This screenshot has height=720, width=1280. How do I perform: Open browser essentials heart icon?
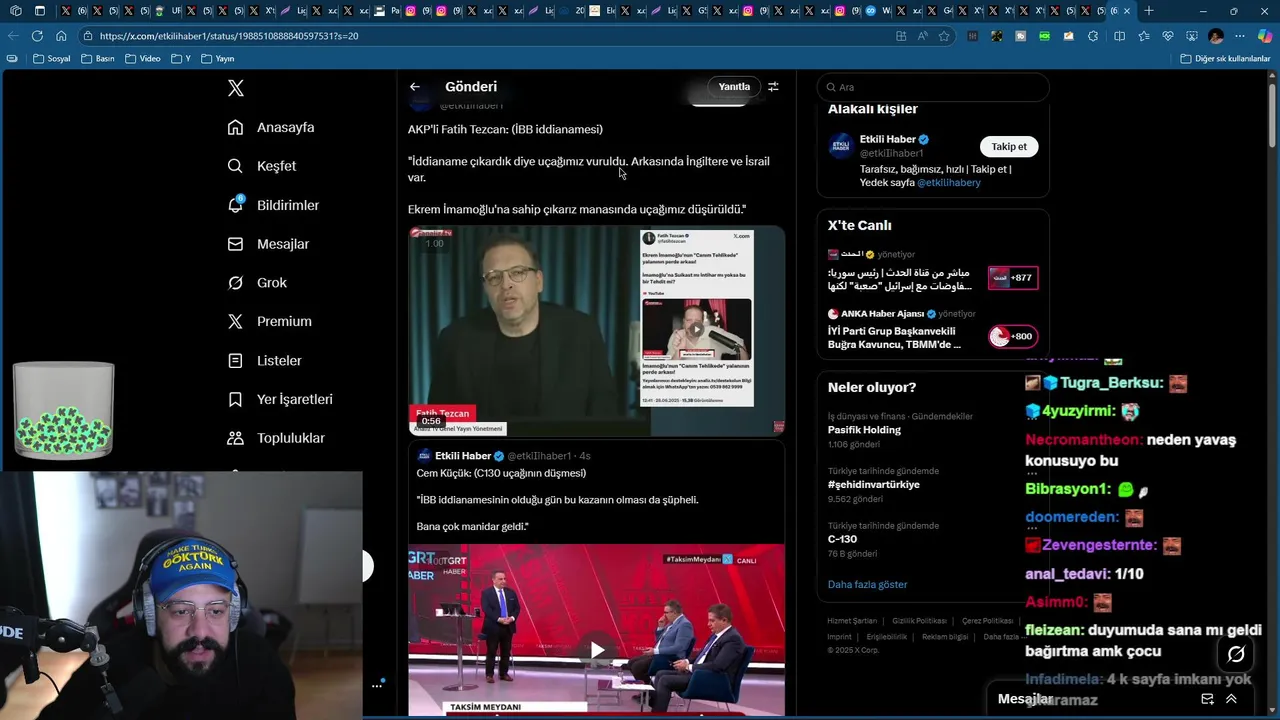[1167, 36]
